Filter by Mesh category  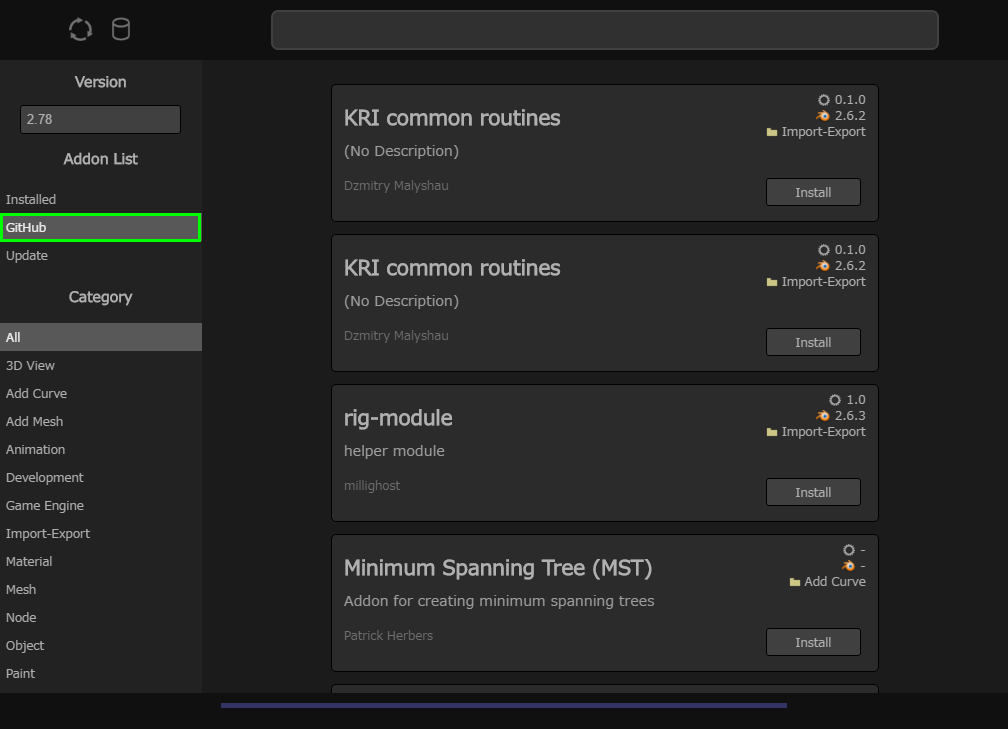pos(101,590)
